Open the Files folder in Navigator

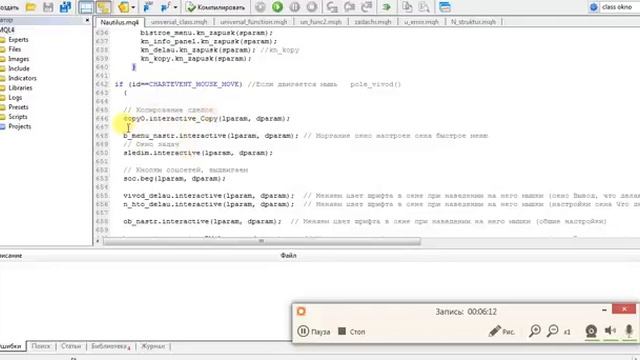pyautogui.click(x=15, y=49)
